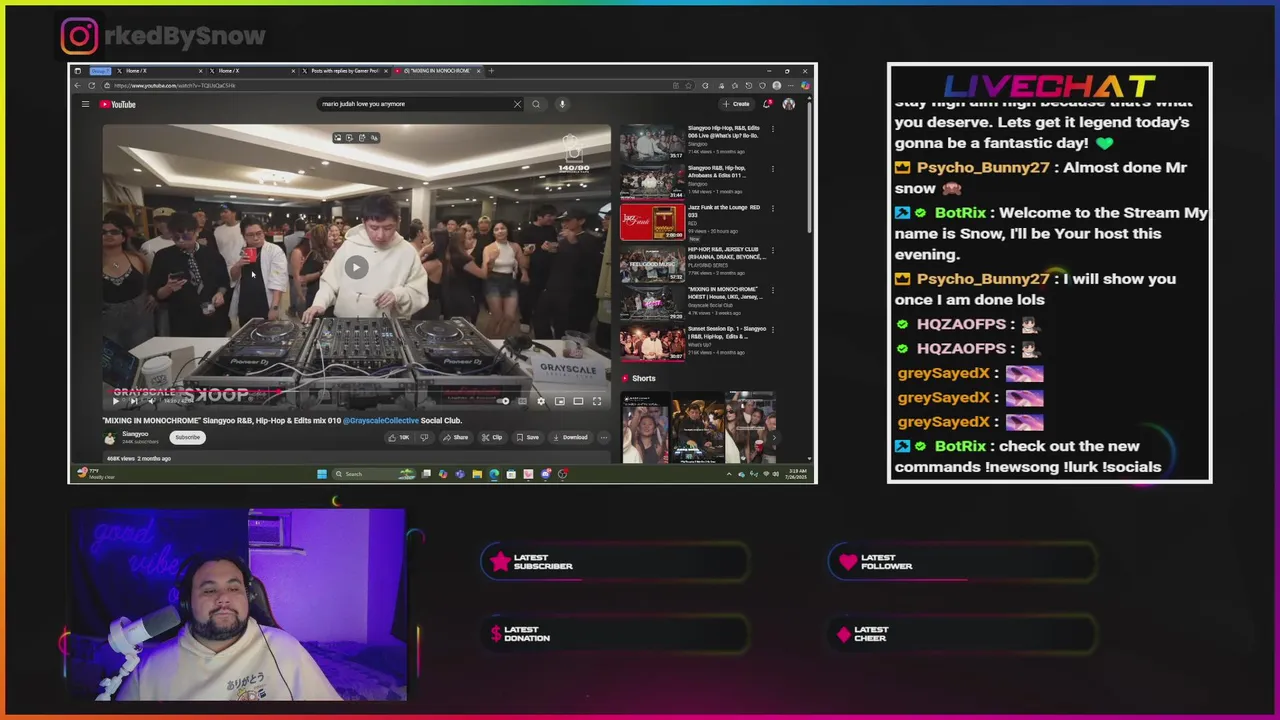Screen dimensions: 1280x720
Task: Click the Create button in YouTube header
Action: 736,104
